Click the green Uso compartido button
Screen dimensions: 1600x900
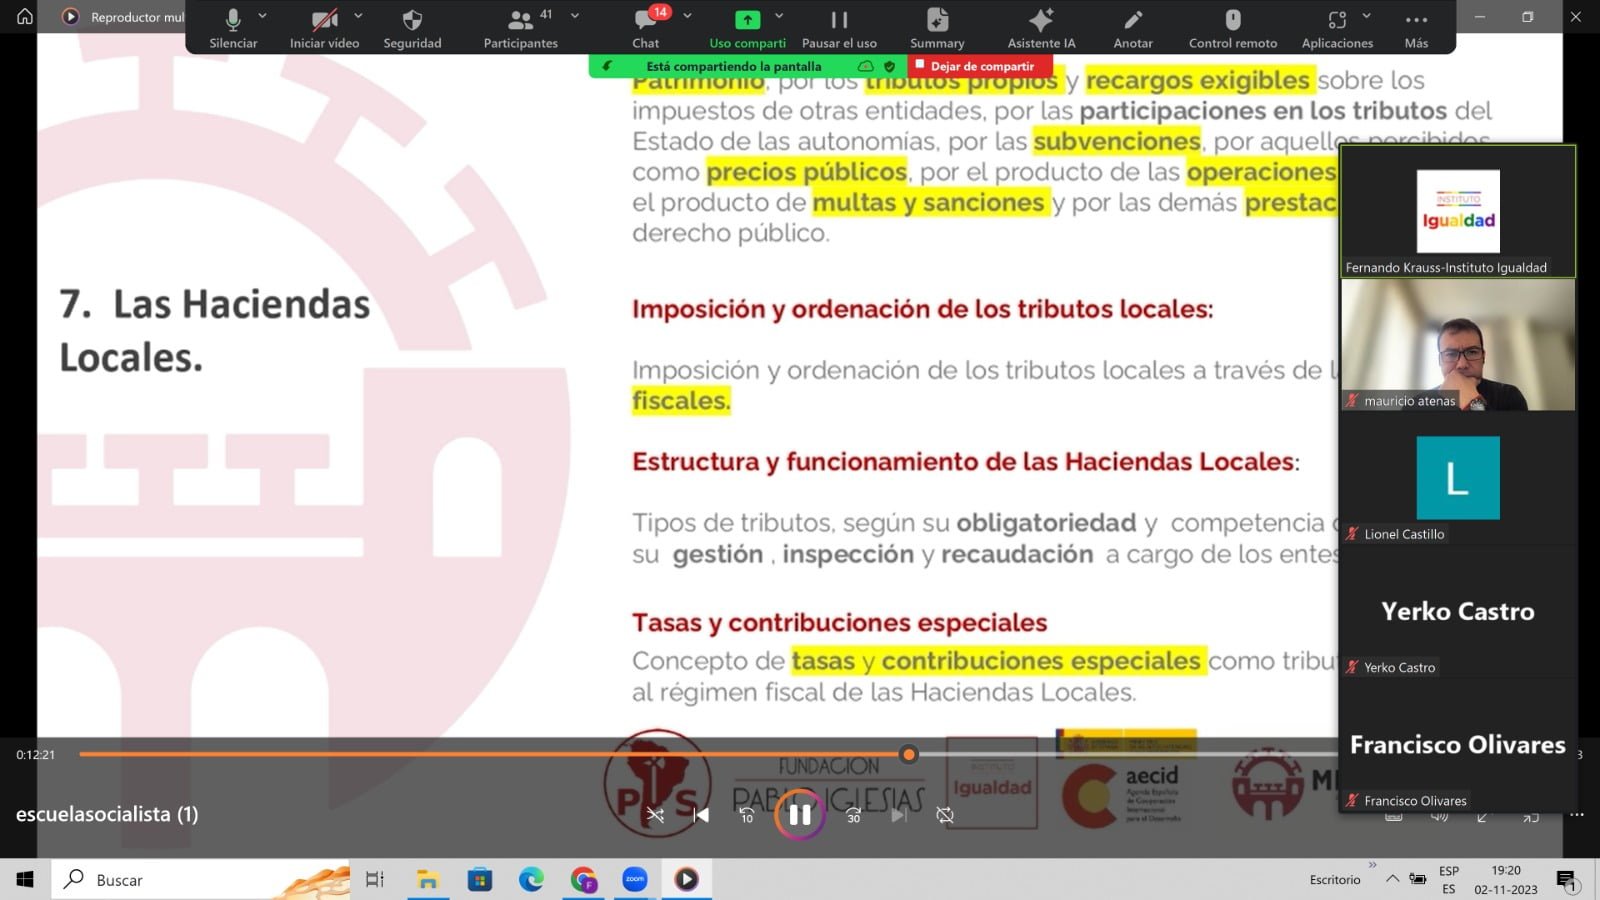(747, 27)
